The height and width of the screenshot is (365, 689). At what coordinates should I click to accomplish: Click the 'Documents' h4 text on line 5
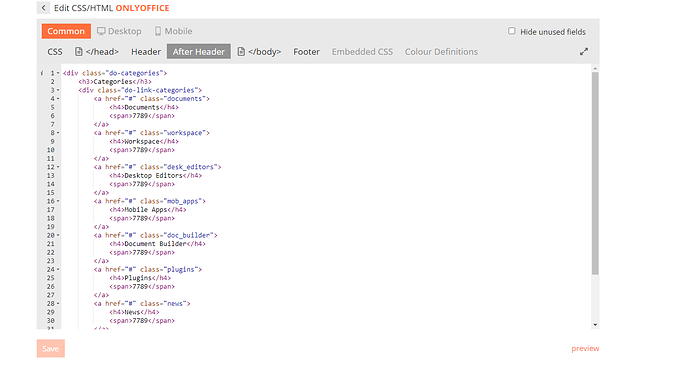pos(142,107)
